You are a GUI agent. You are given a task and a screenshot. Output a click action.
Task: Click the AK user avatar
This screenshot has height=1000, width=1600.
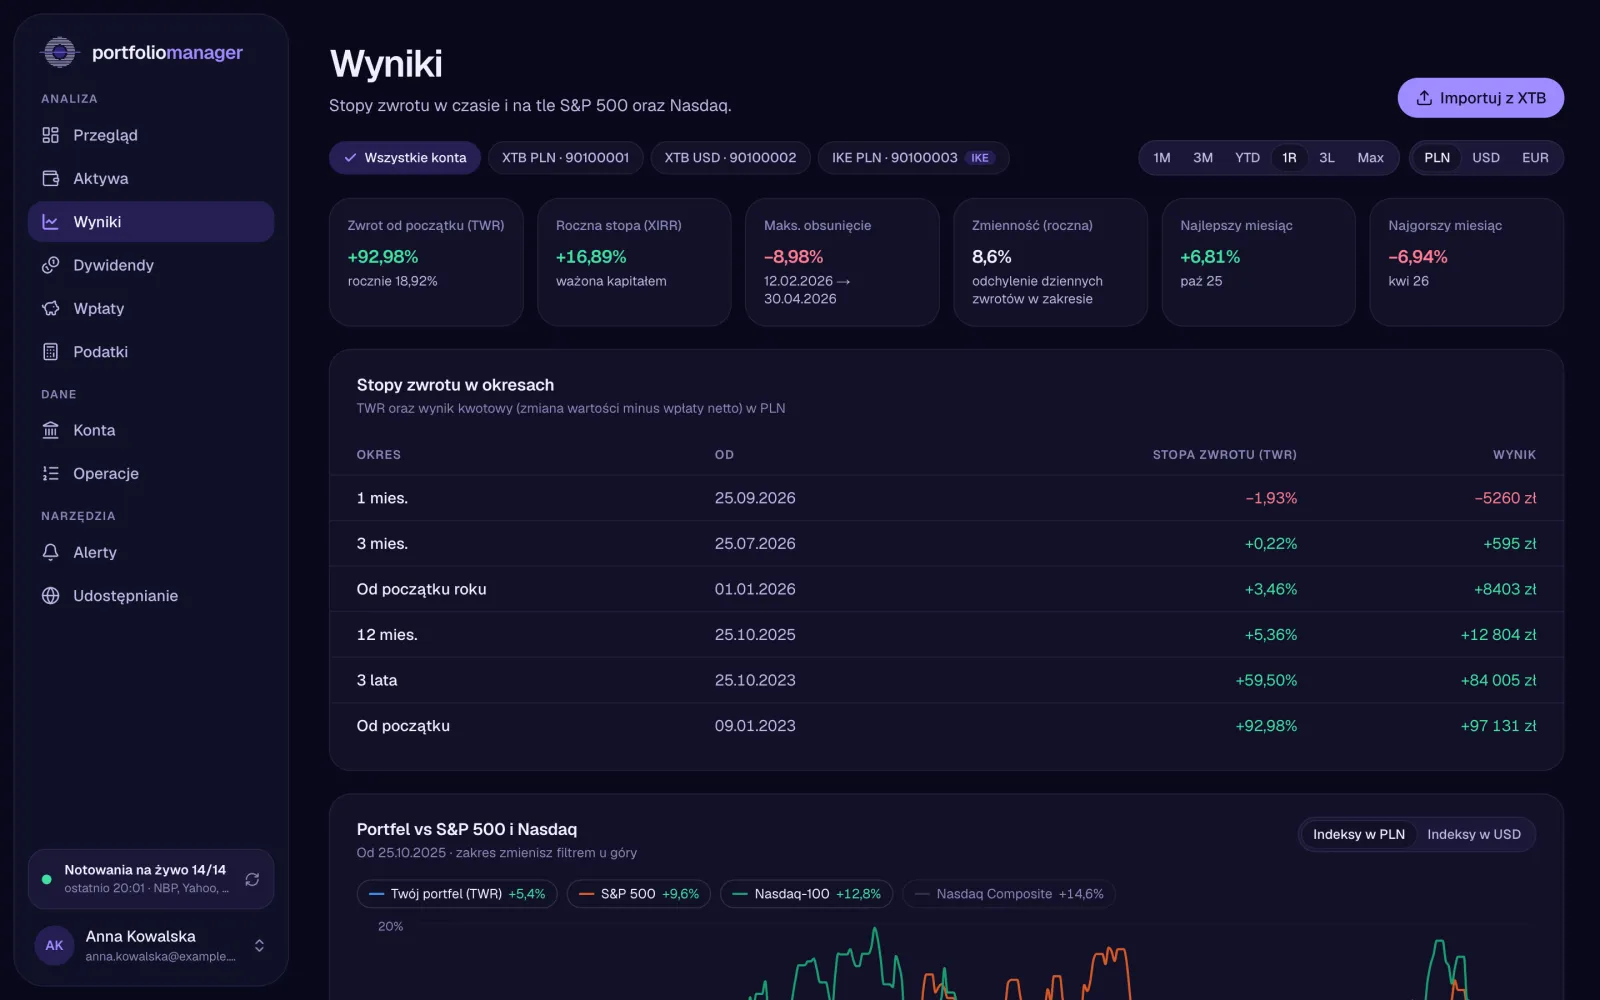tap(54, 945)
